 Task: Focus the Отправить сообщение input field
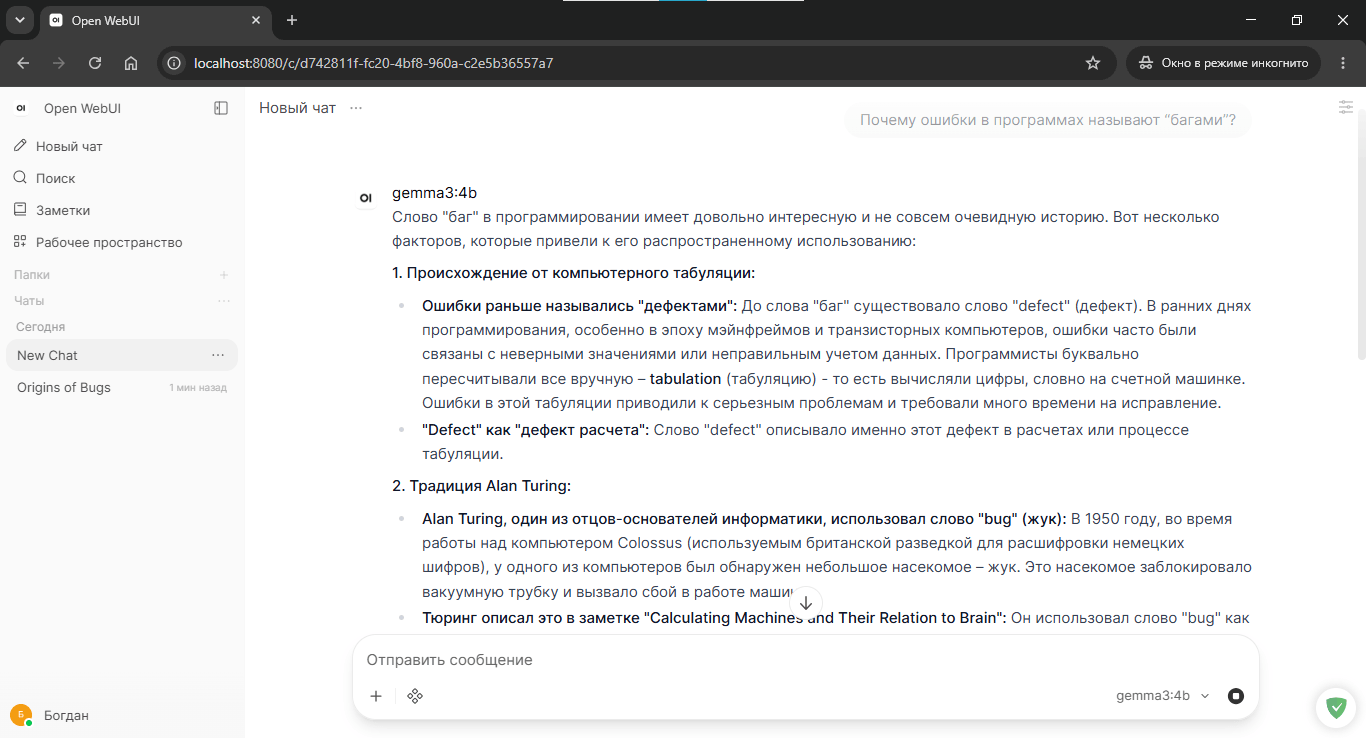(805, 660)
